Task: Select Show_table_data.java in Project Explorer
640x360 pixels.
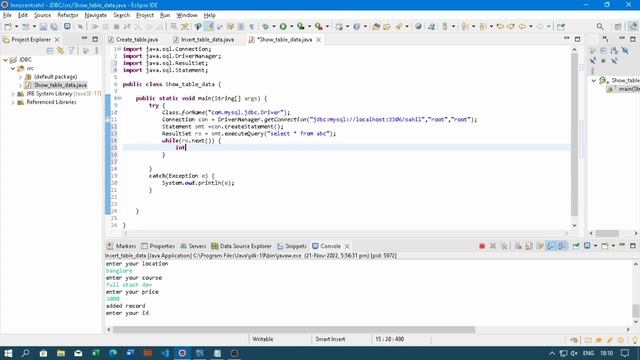Action: [x=60, y=85]
